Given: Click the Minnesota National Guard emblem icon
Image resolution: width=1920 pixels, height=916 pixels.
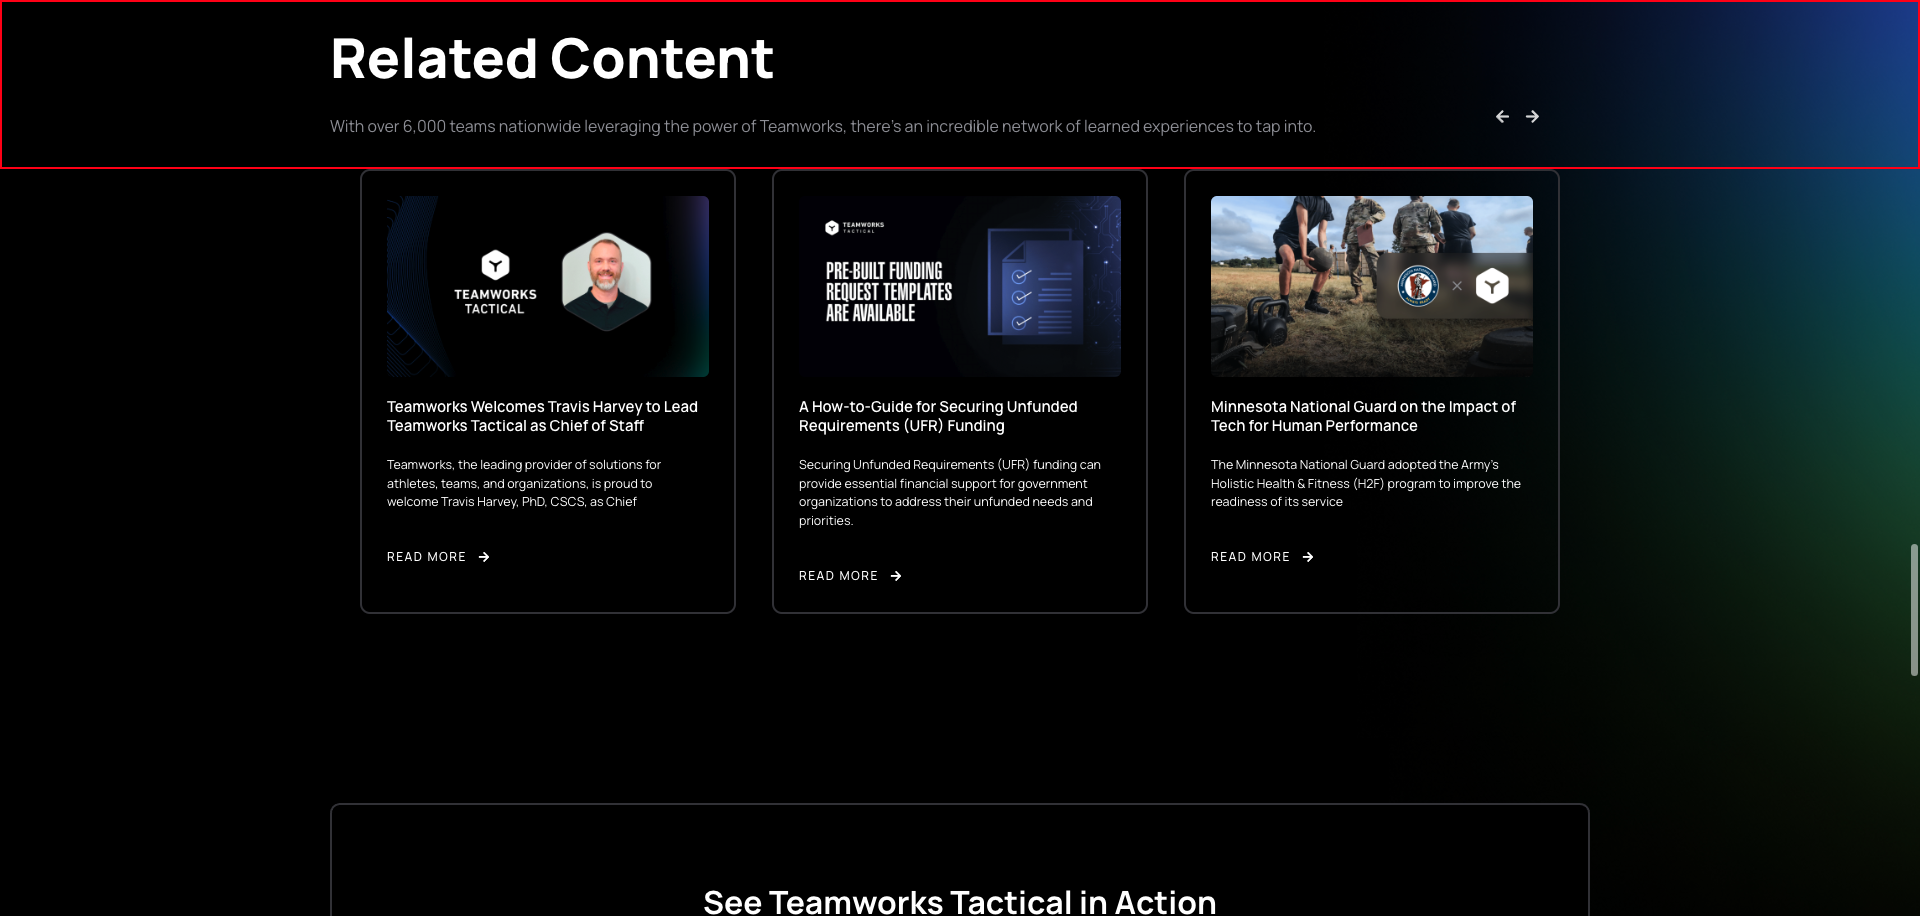Looking at the screenshot, I should coord(1418,286).
